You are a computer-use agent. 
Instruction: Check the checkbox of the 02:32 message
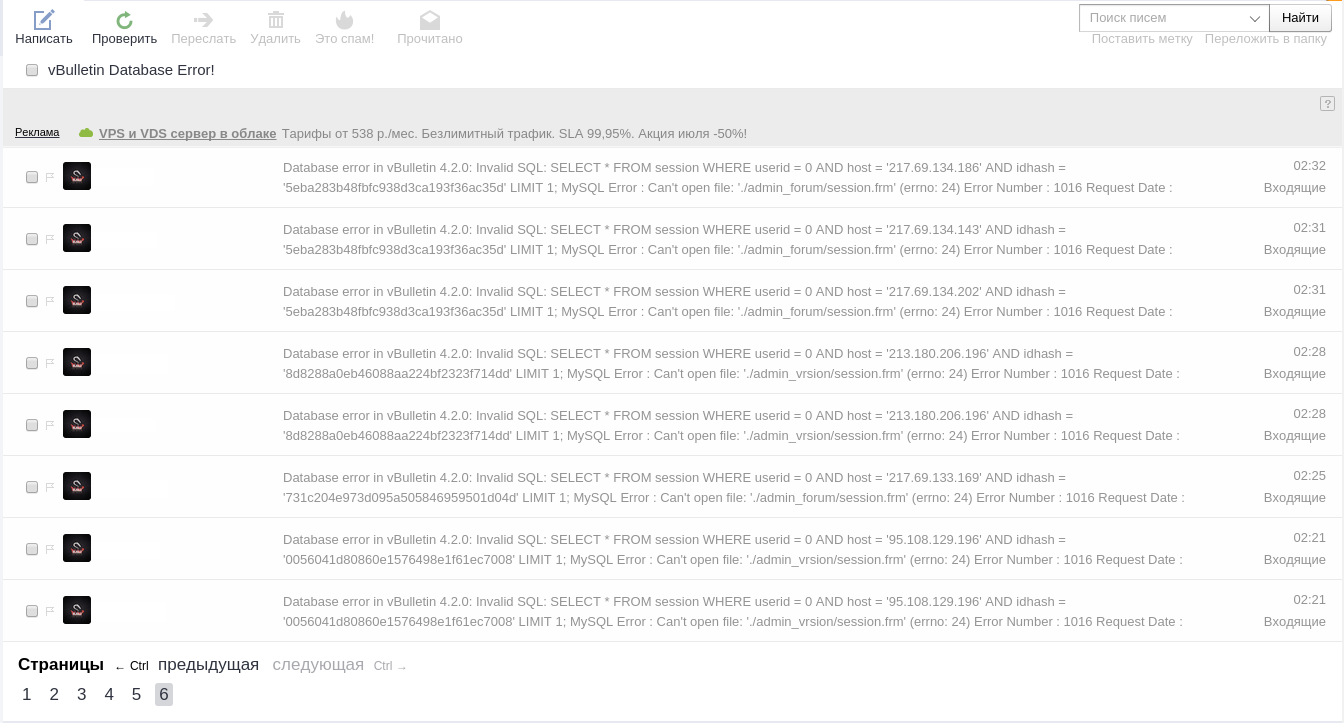(x=32, y=177)
